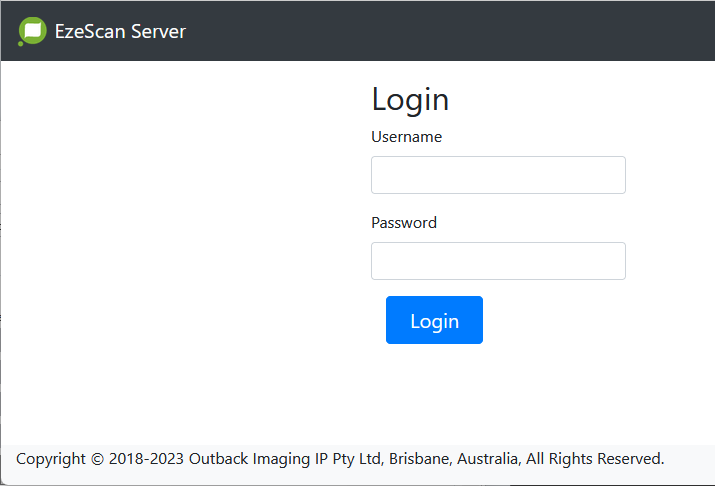Click the green EzeScan logo icon
715x487 pixels.
(33, 31)
